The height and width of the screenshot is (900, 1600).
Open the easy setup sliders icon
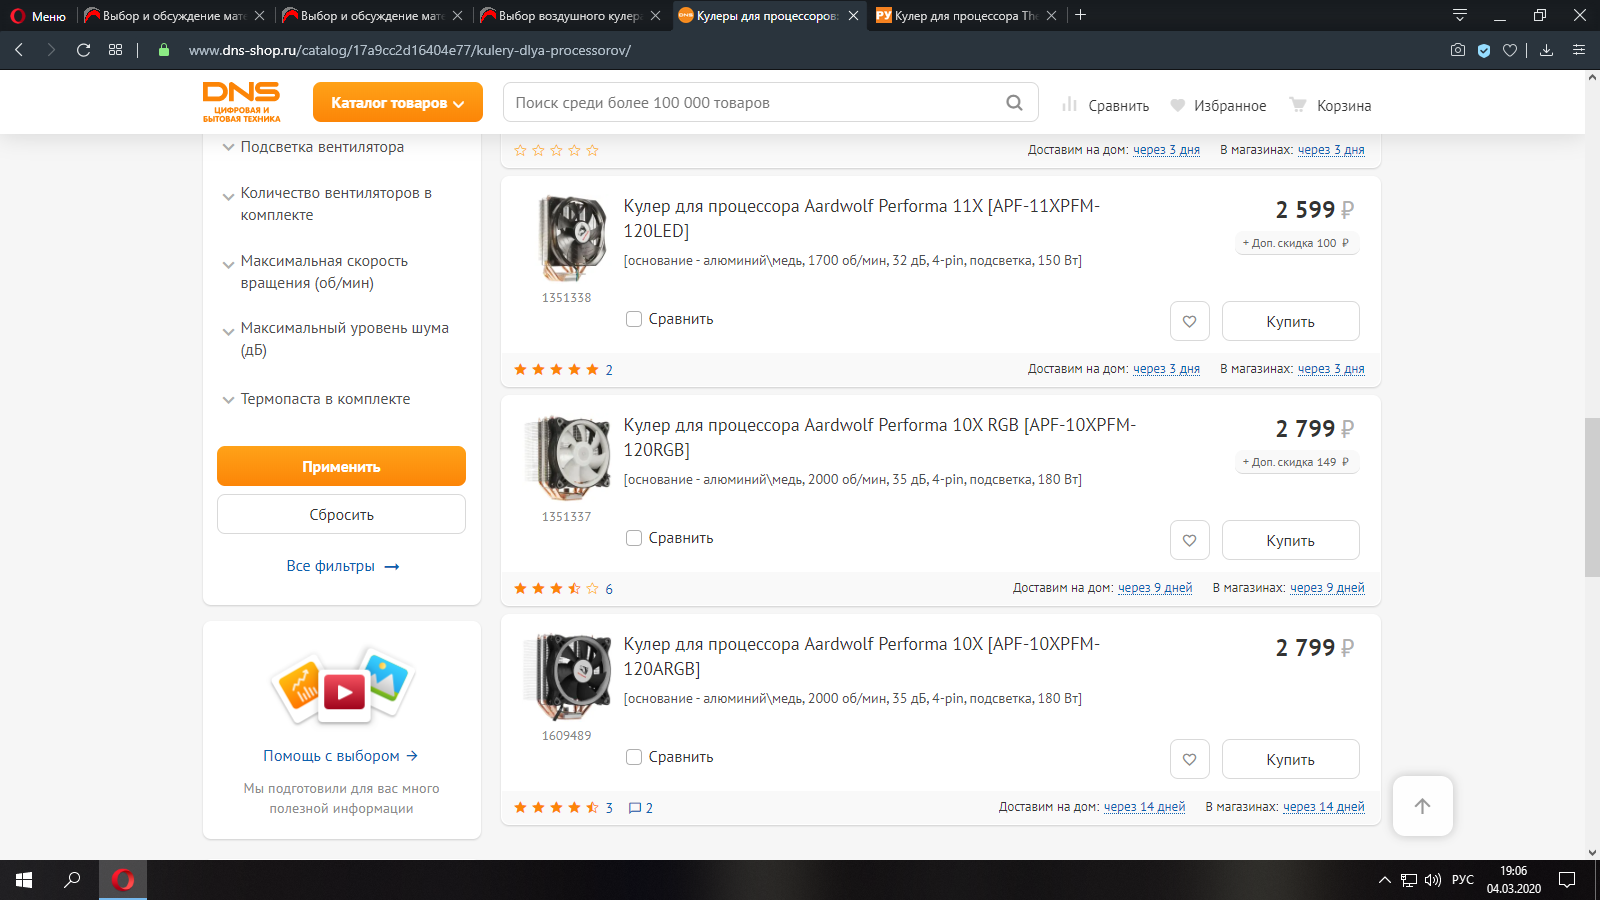1579,50
